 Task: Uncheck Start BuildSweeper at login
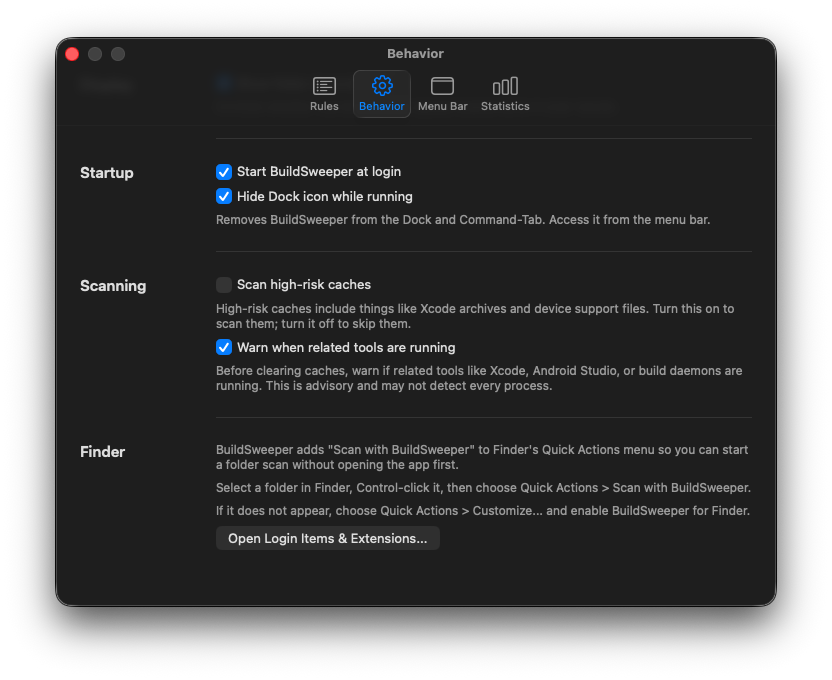pos(224,172)
